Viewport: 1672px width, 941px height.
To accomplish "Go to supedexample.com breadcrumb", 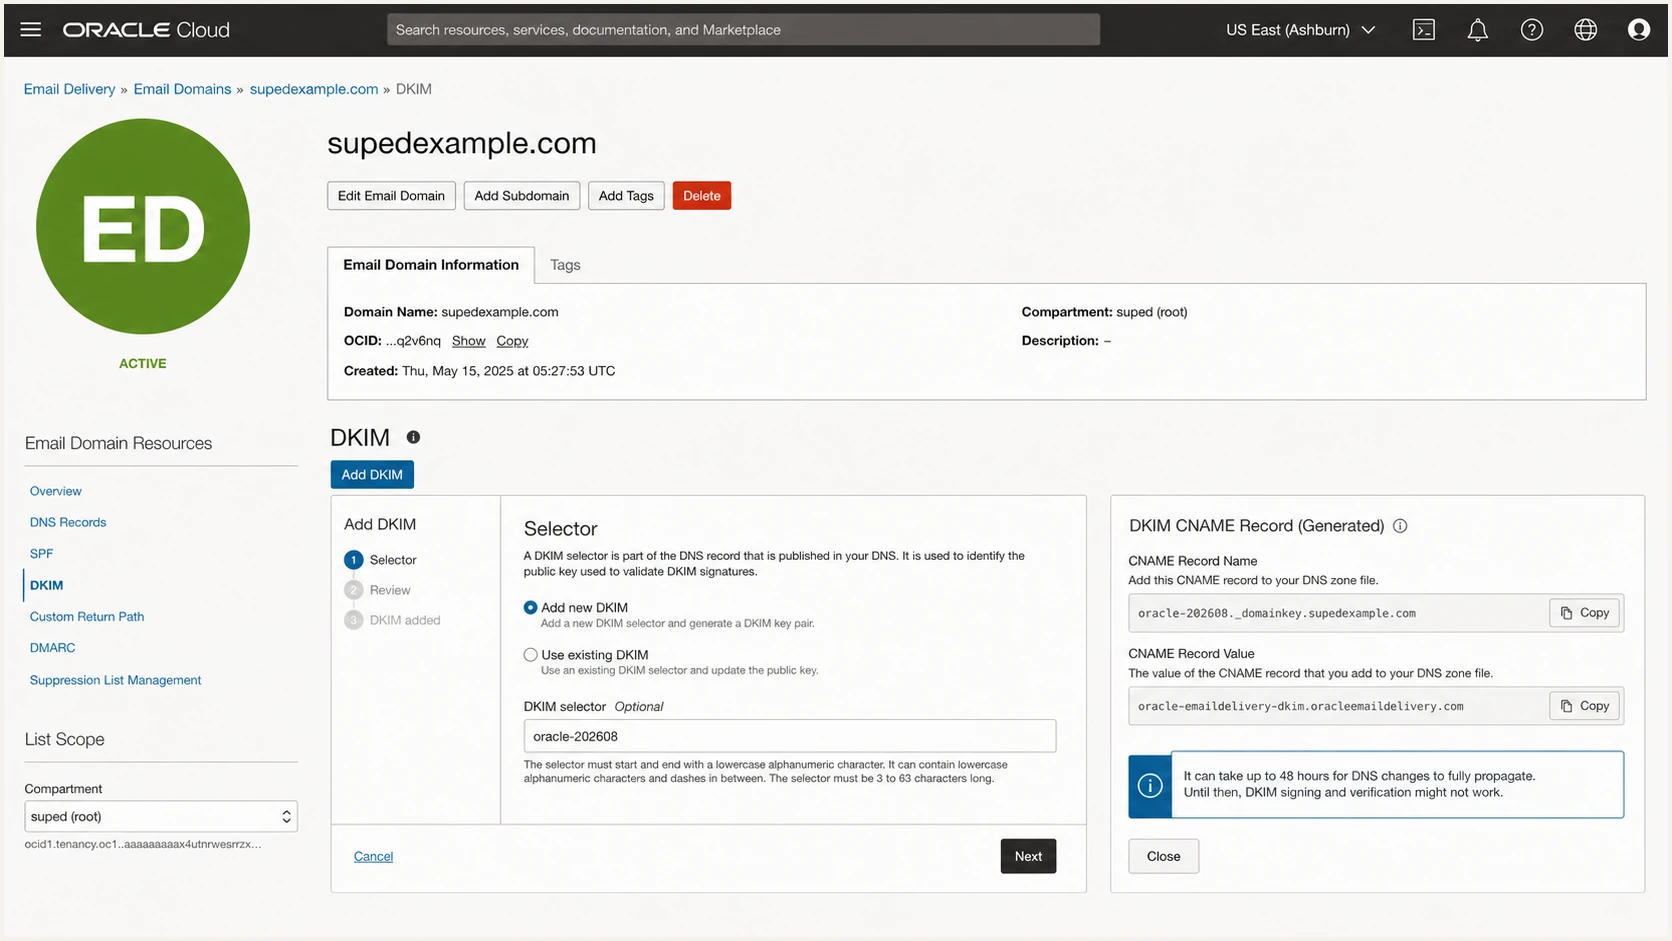I will [x=314, y=89].
